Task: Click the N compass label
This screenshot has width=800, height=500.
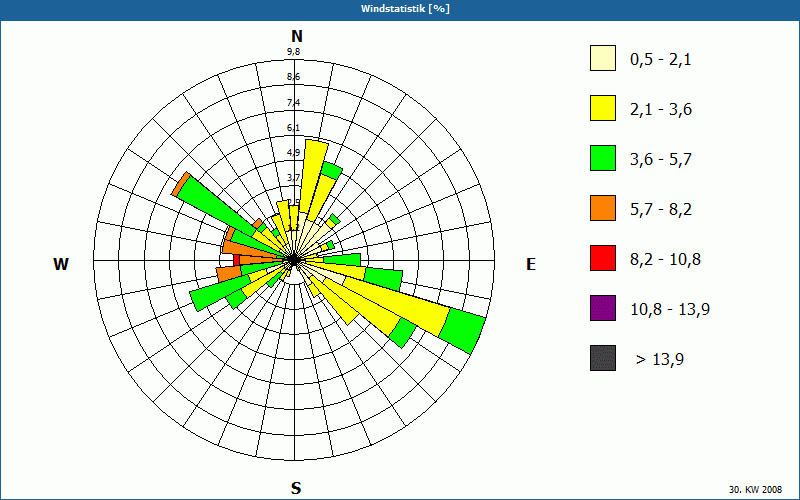Action: tap(297, 36)
